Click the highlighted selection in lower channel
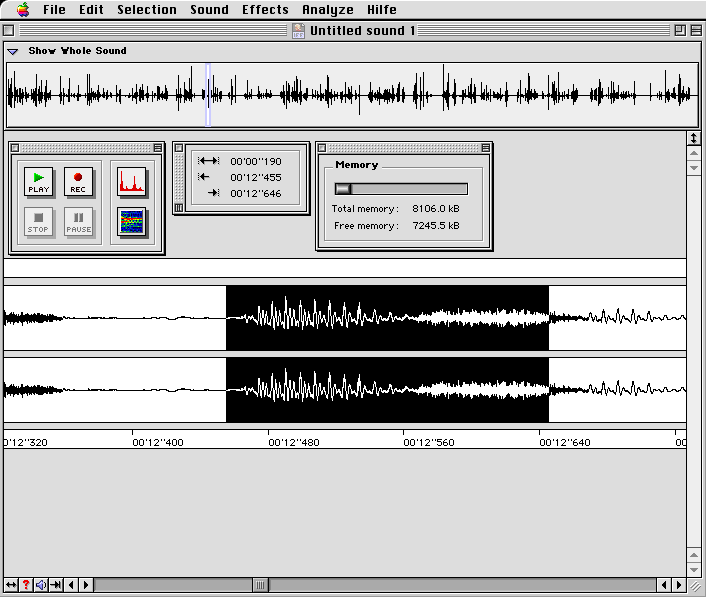The image size is (706, 597). (387, 390)
